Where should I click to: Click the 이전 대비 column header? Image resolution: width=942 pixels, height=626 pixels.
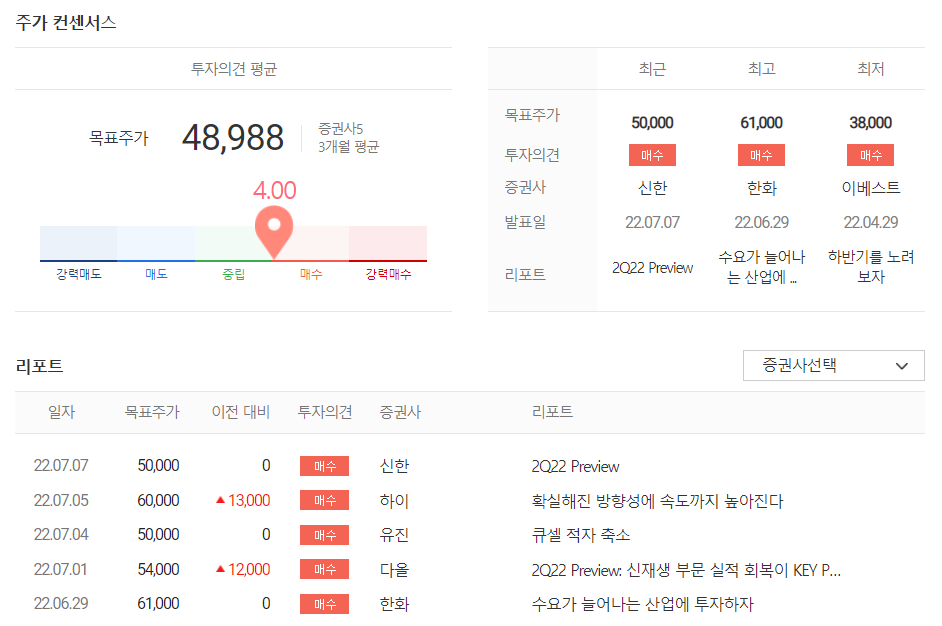coord(240,412)
